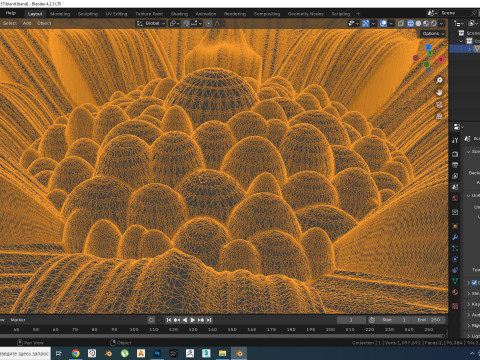Toggle the camera view gizmo
This screenshot has height=360, width=480.
[439, 105]
